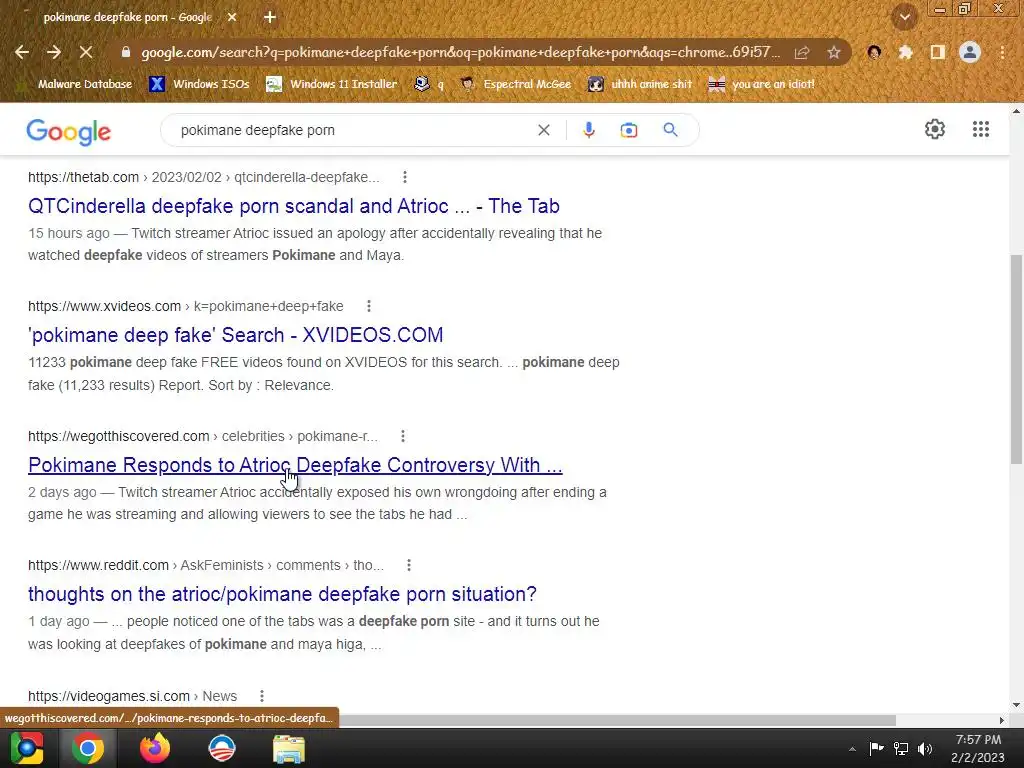1024x768 pixels.
Task: Open The Tab QTCinderella article link
Action: (294, 206)
